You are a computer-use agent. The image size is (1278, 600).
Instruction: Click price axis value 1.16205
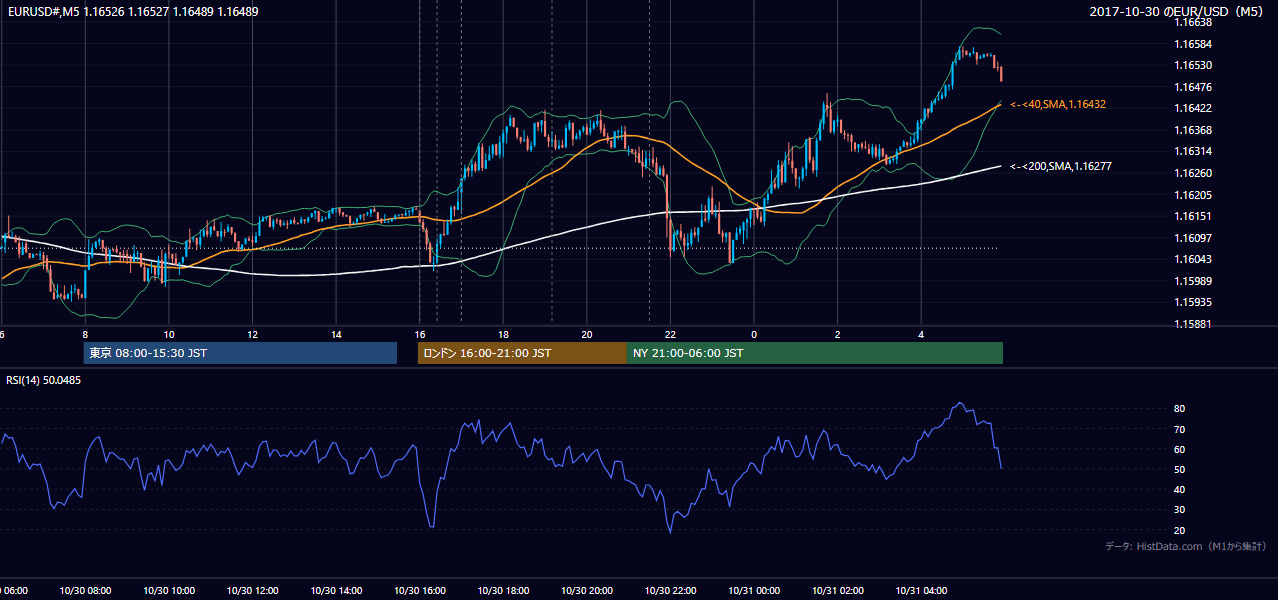[1194, 195]
